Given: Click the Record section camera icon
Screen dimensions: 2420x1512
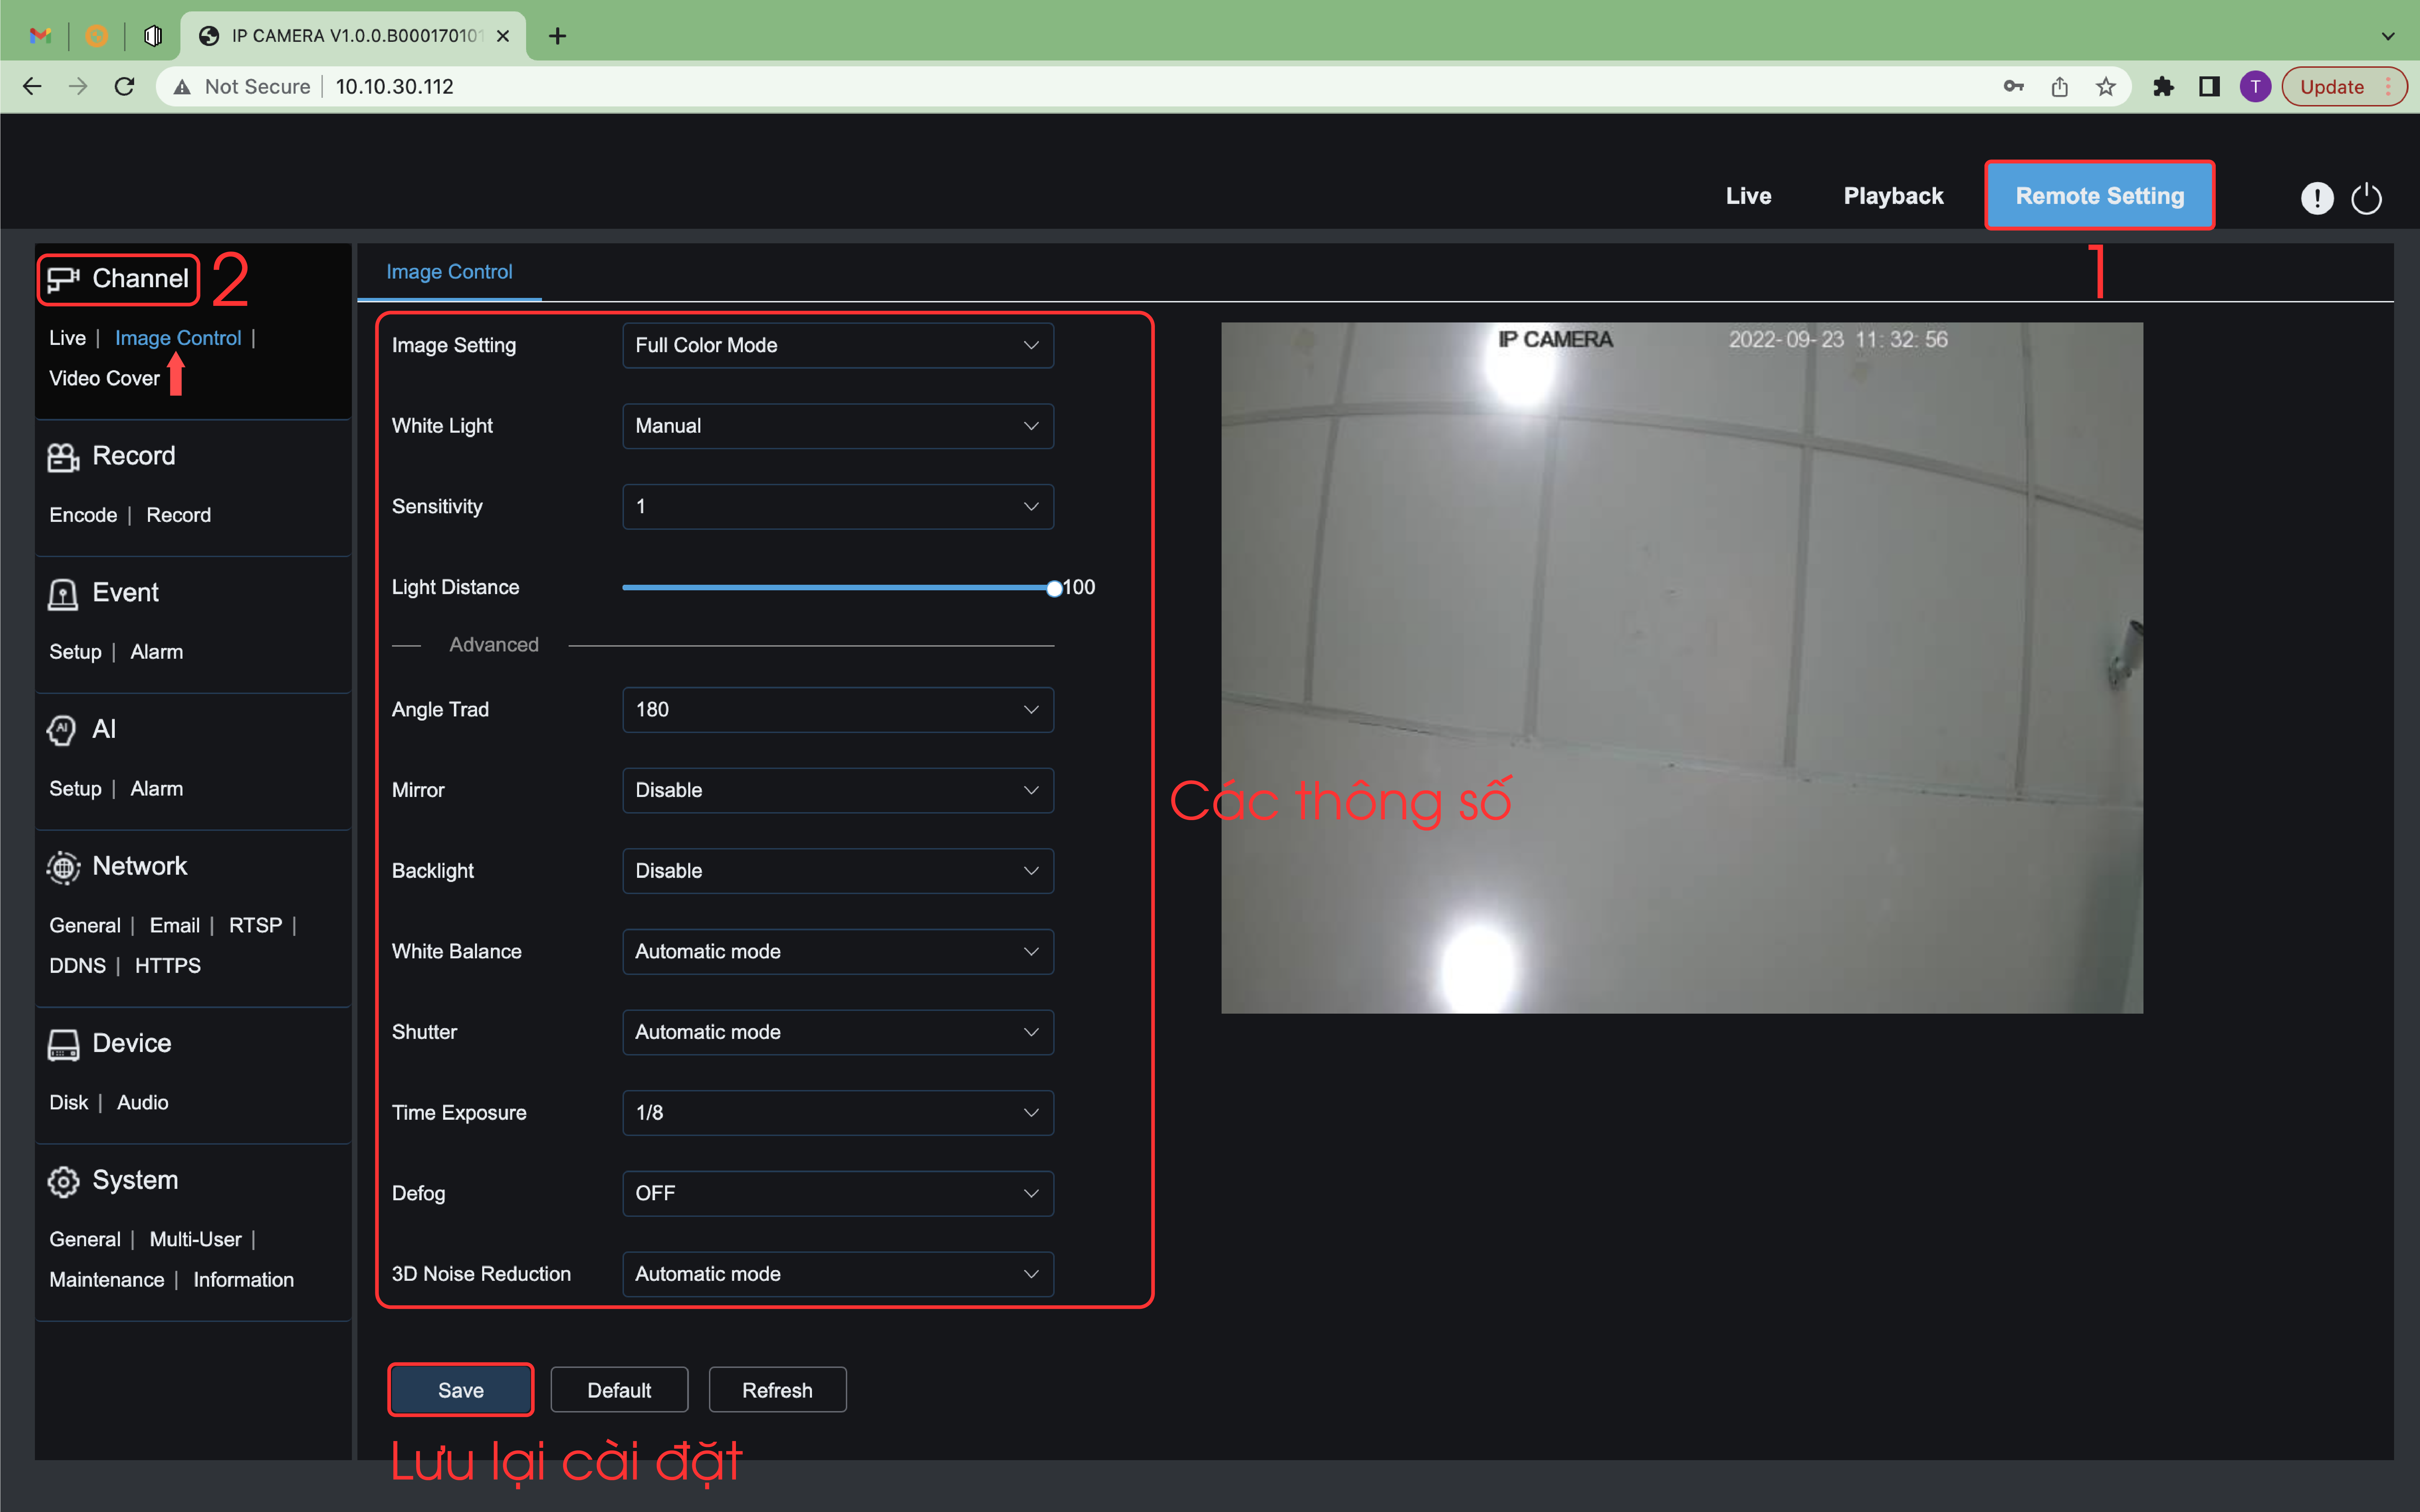Looking at the screenshot, I should click(63, 457).
